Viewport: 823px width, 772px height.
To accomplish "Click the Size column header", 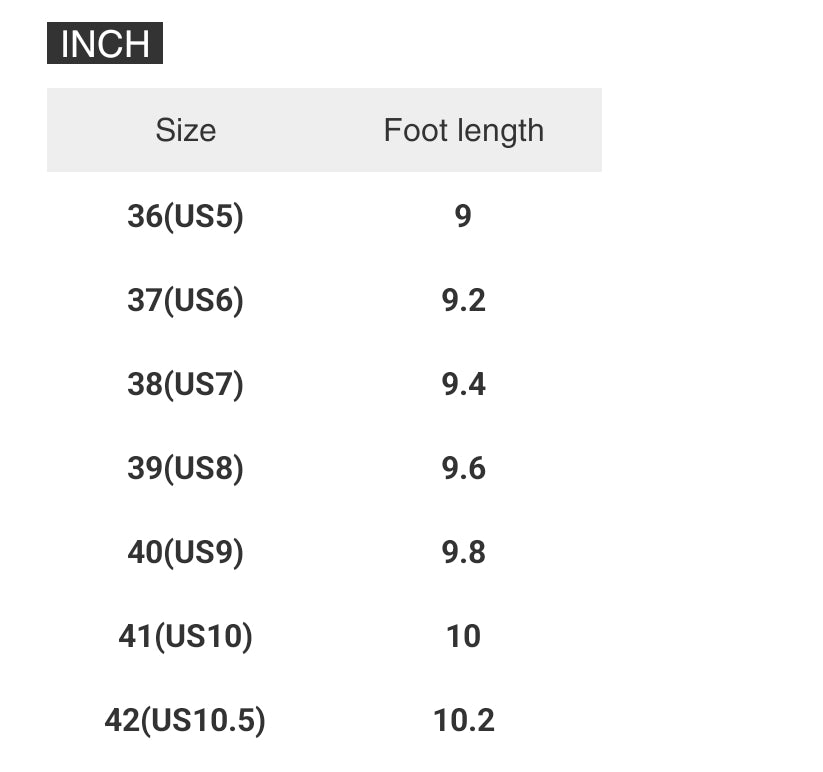I will 185,130.
